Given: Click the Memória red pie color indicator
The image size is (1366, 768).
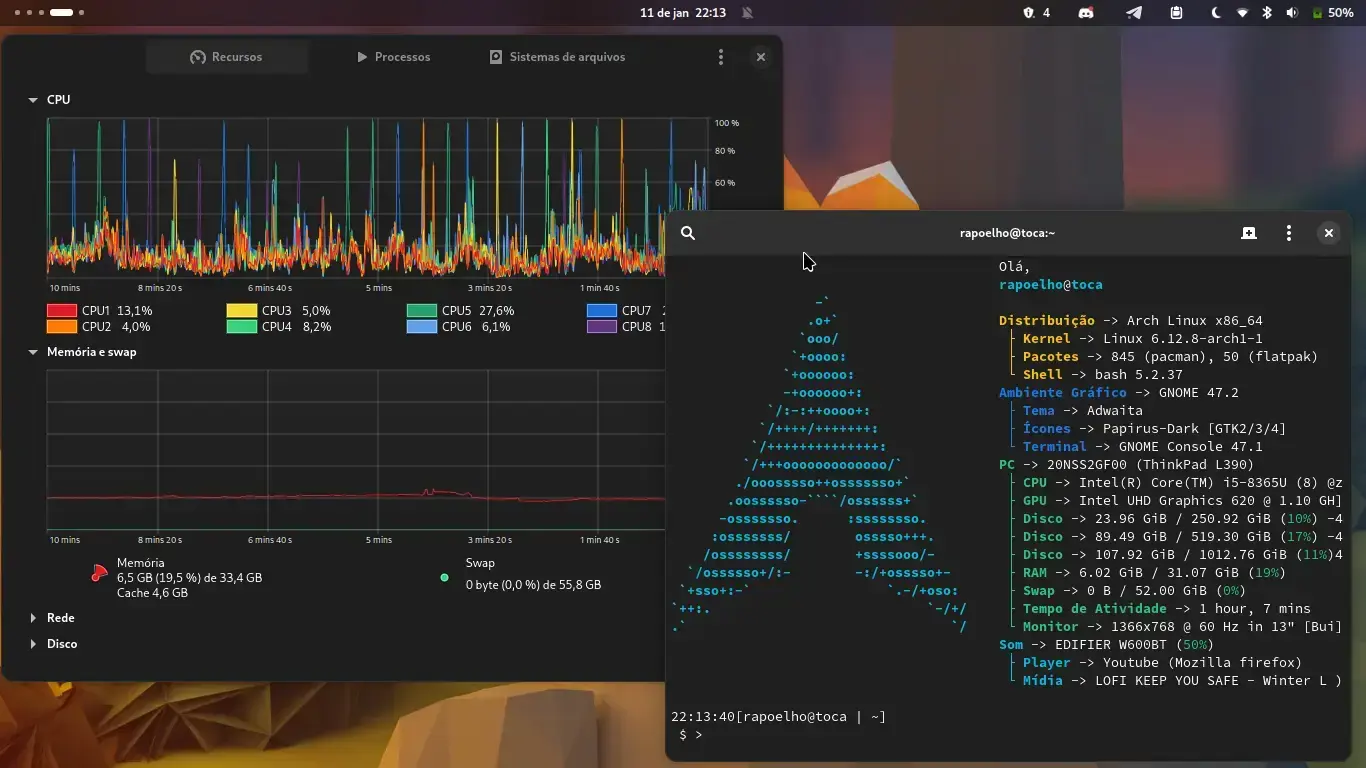Looking at the screenshot, I should tap(98, 573).
